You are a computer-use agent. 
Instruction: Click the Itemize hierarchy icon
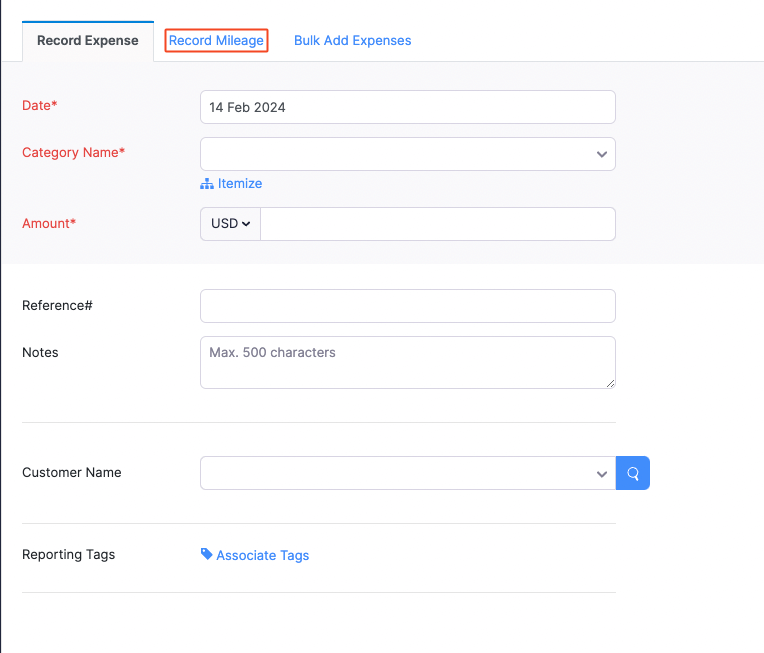[x=207, y=184]
